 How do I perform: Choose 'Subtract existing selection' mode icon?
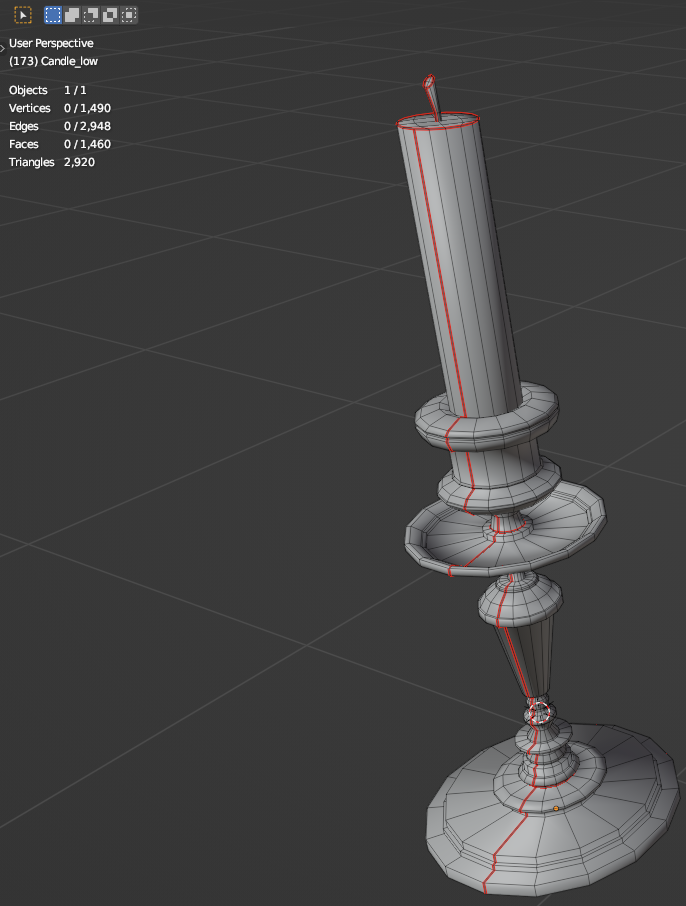[91, 15]
